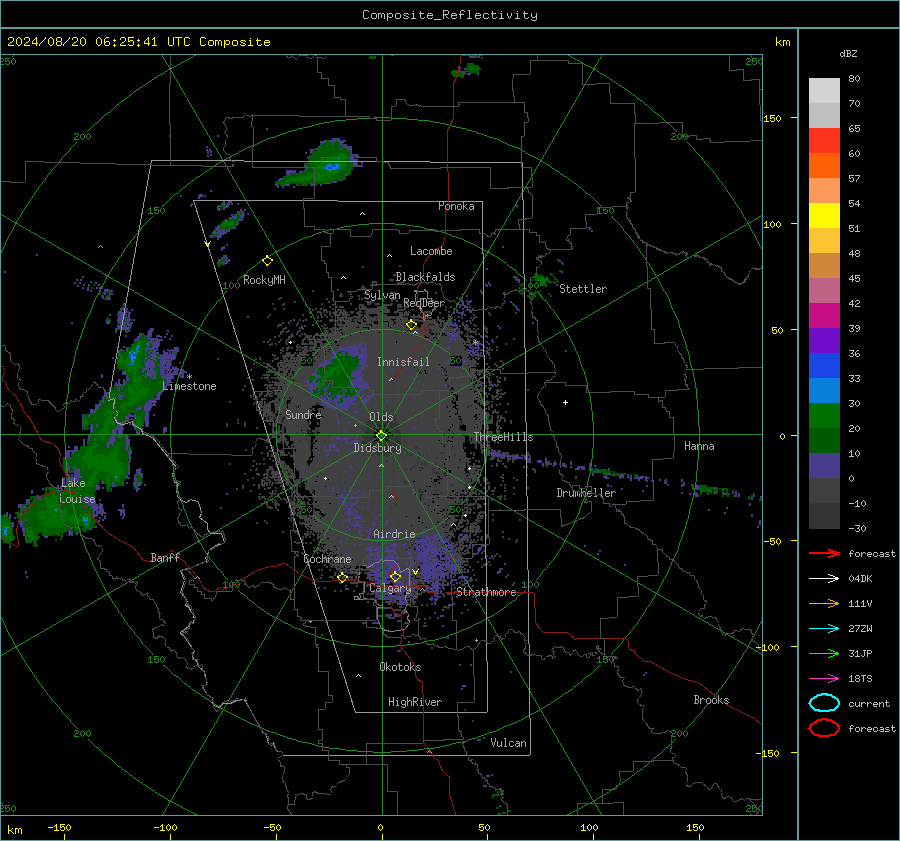Click the magenta 18TS arrow symbol
The height and width of the screenshot is (841, 900).
tap(824, 678)
